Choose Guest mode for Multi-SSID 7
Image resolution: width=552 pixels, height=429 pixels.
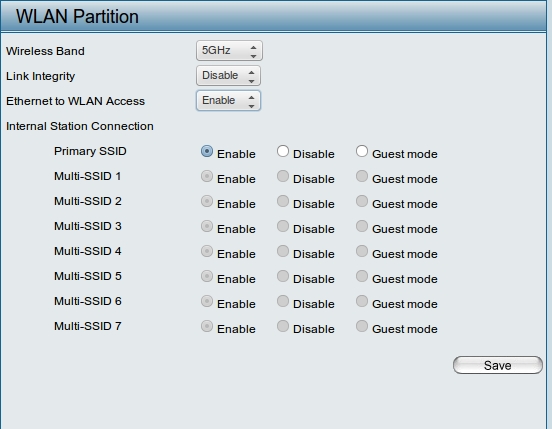click(362, 326)
